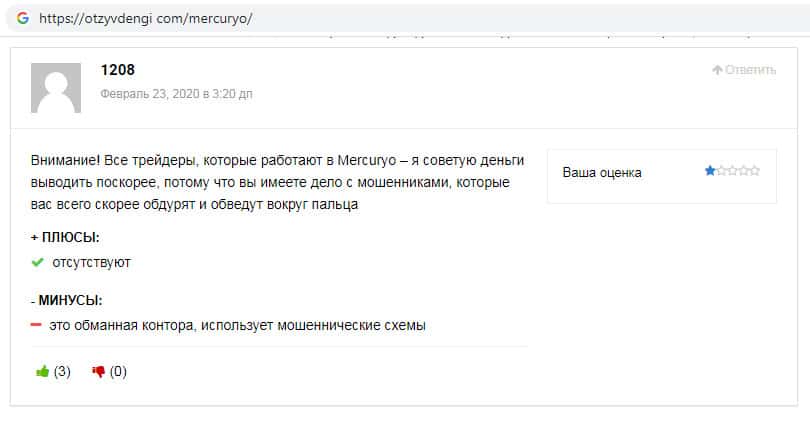The image size is (810, 421).
Task: Click the Ваша оценка label
Action: pyautogui.click(x=602, y=172)
